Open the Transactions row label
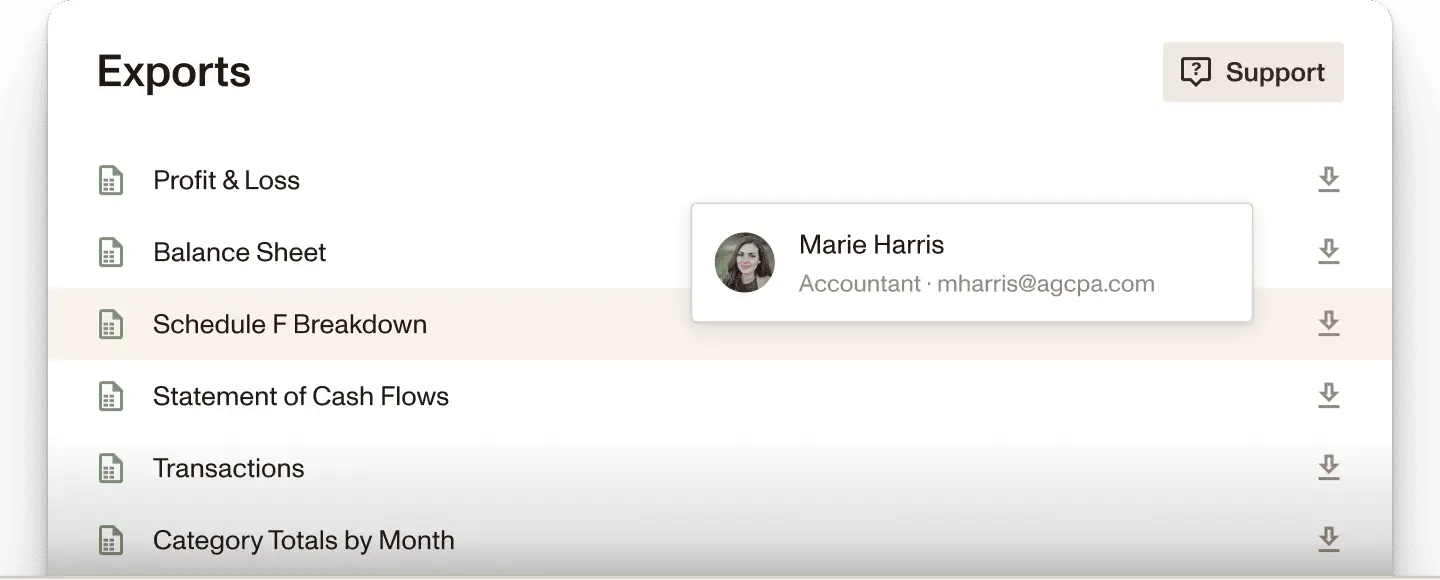The width and height of the screenshot is (1440, 580). point(228,468)
